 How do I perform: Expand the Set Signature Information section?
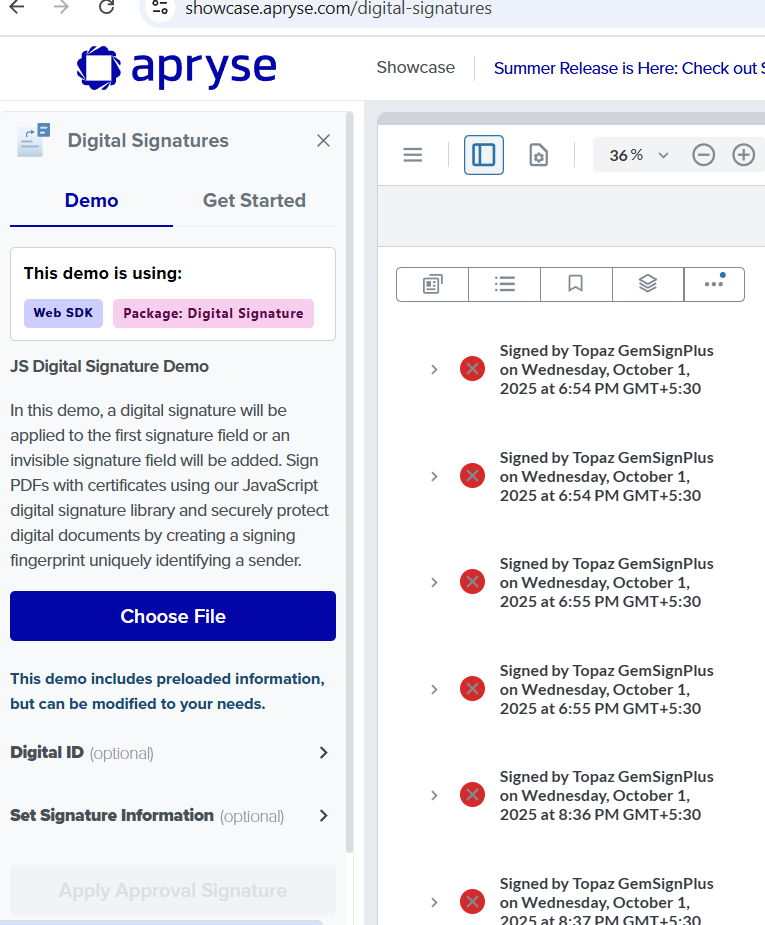323,816
